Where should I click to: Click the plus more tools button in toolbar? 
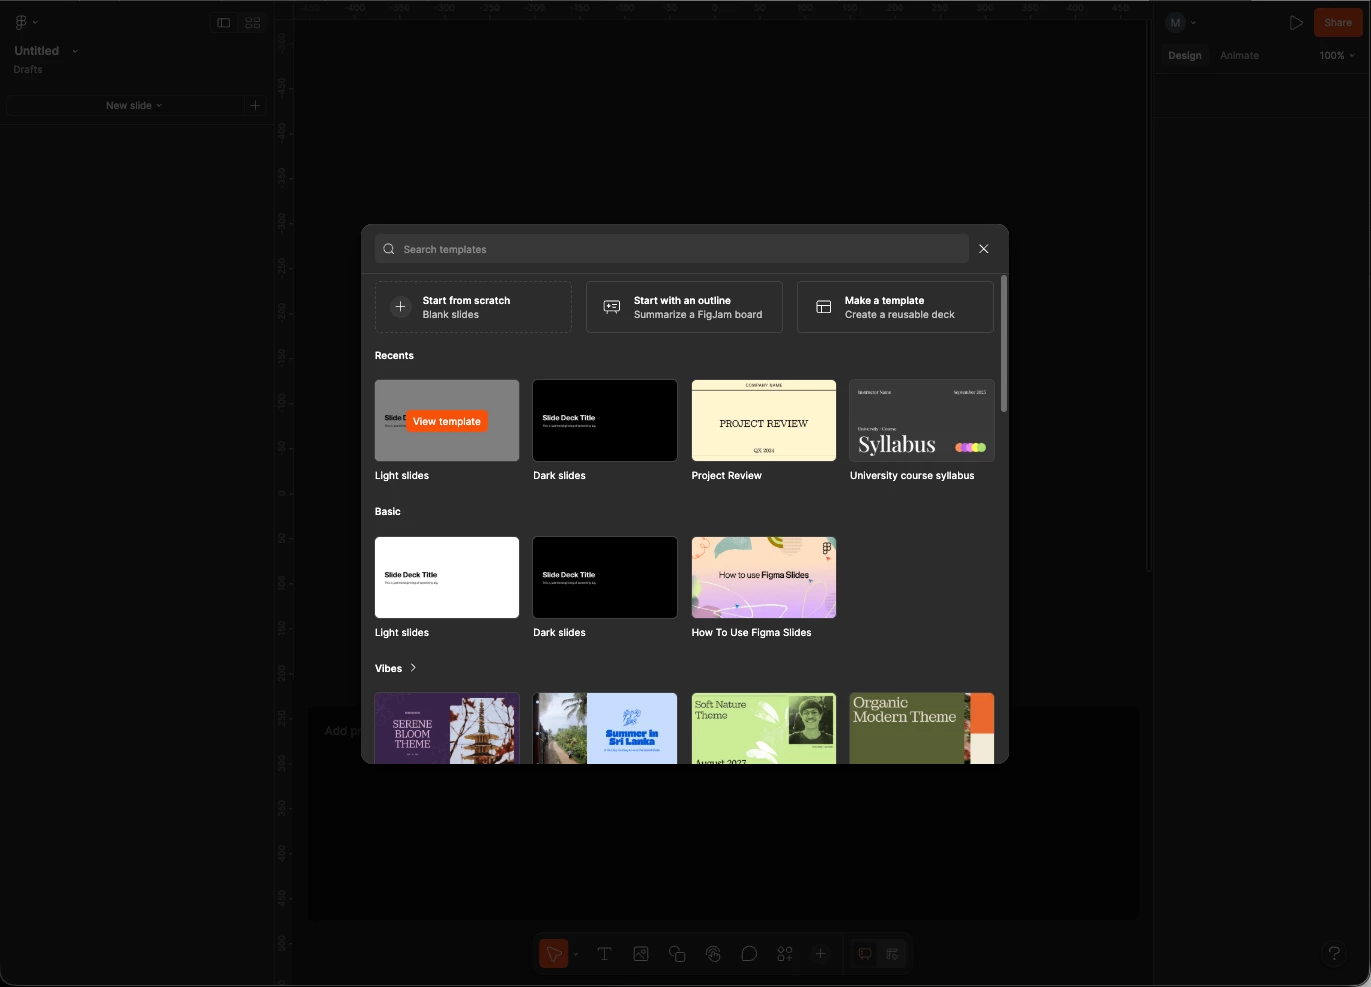(x=820, y=954)
